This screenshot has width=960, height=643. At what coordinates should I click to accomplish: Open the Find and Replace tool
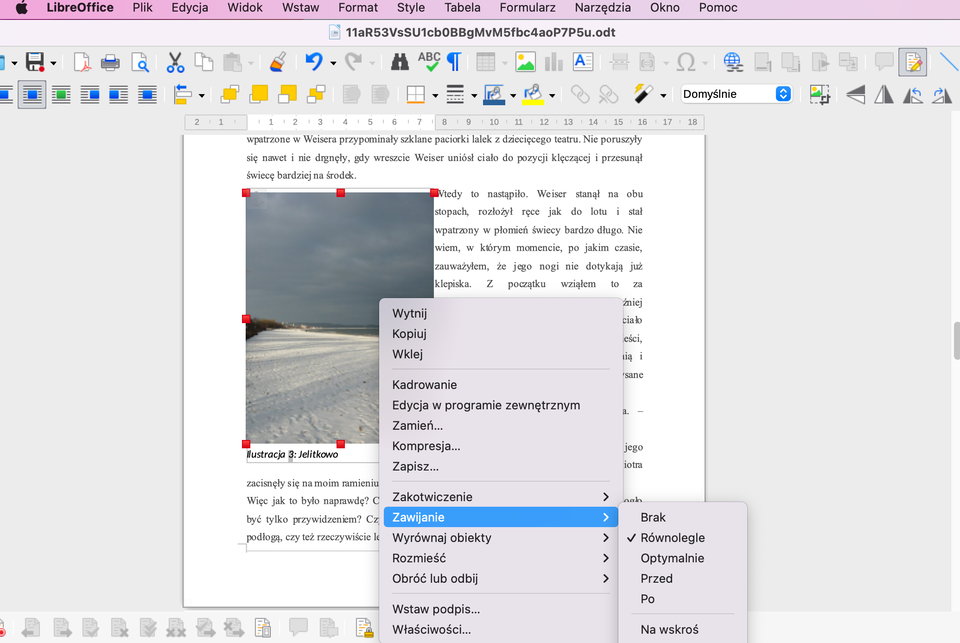click(x=399, y=61)
